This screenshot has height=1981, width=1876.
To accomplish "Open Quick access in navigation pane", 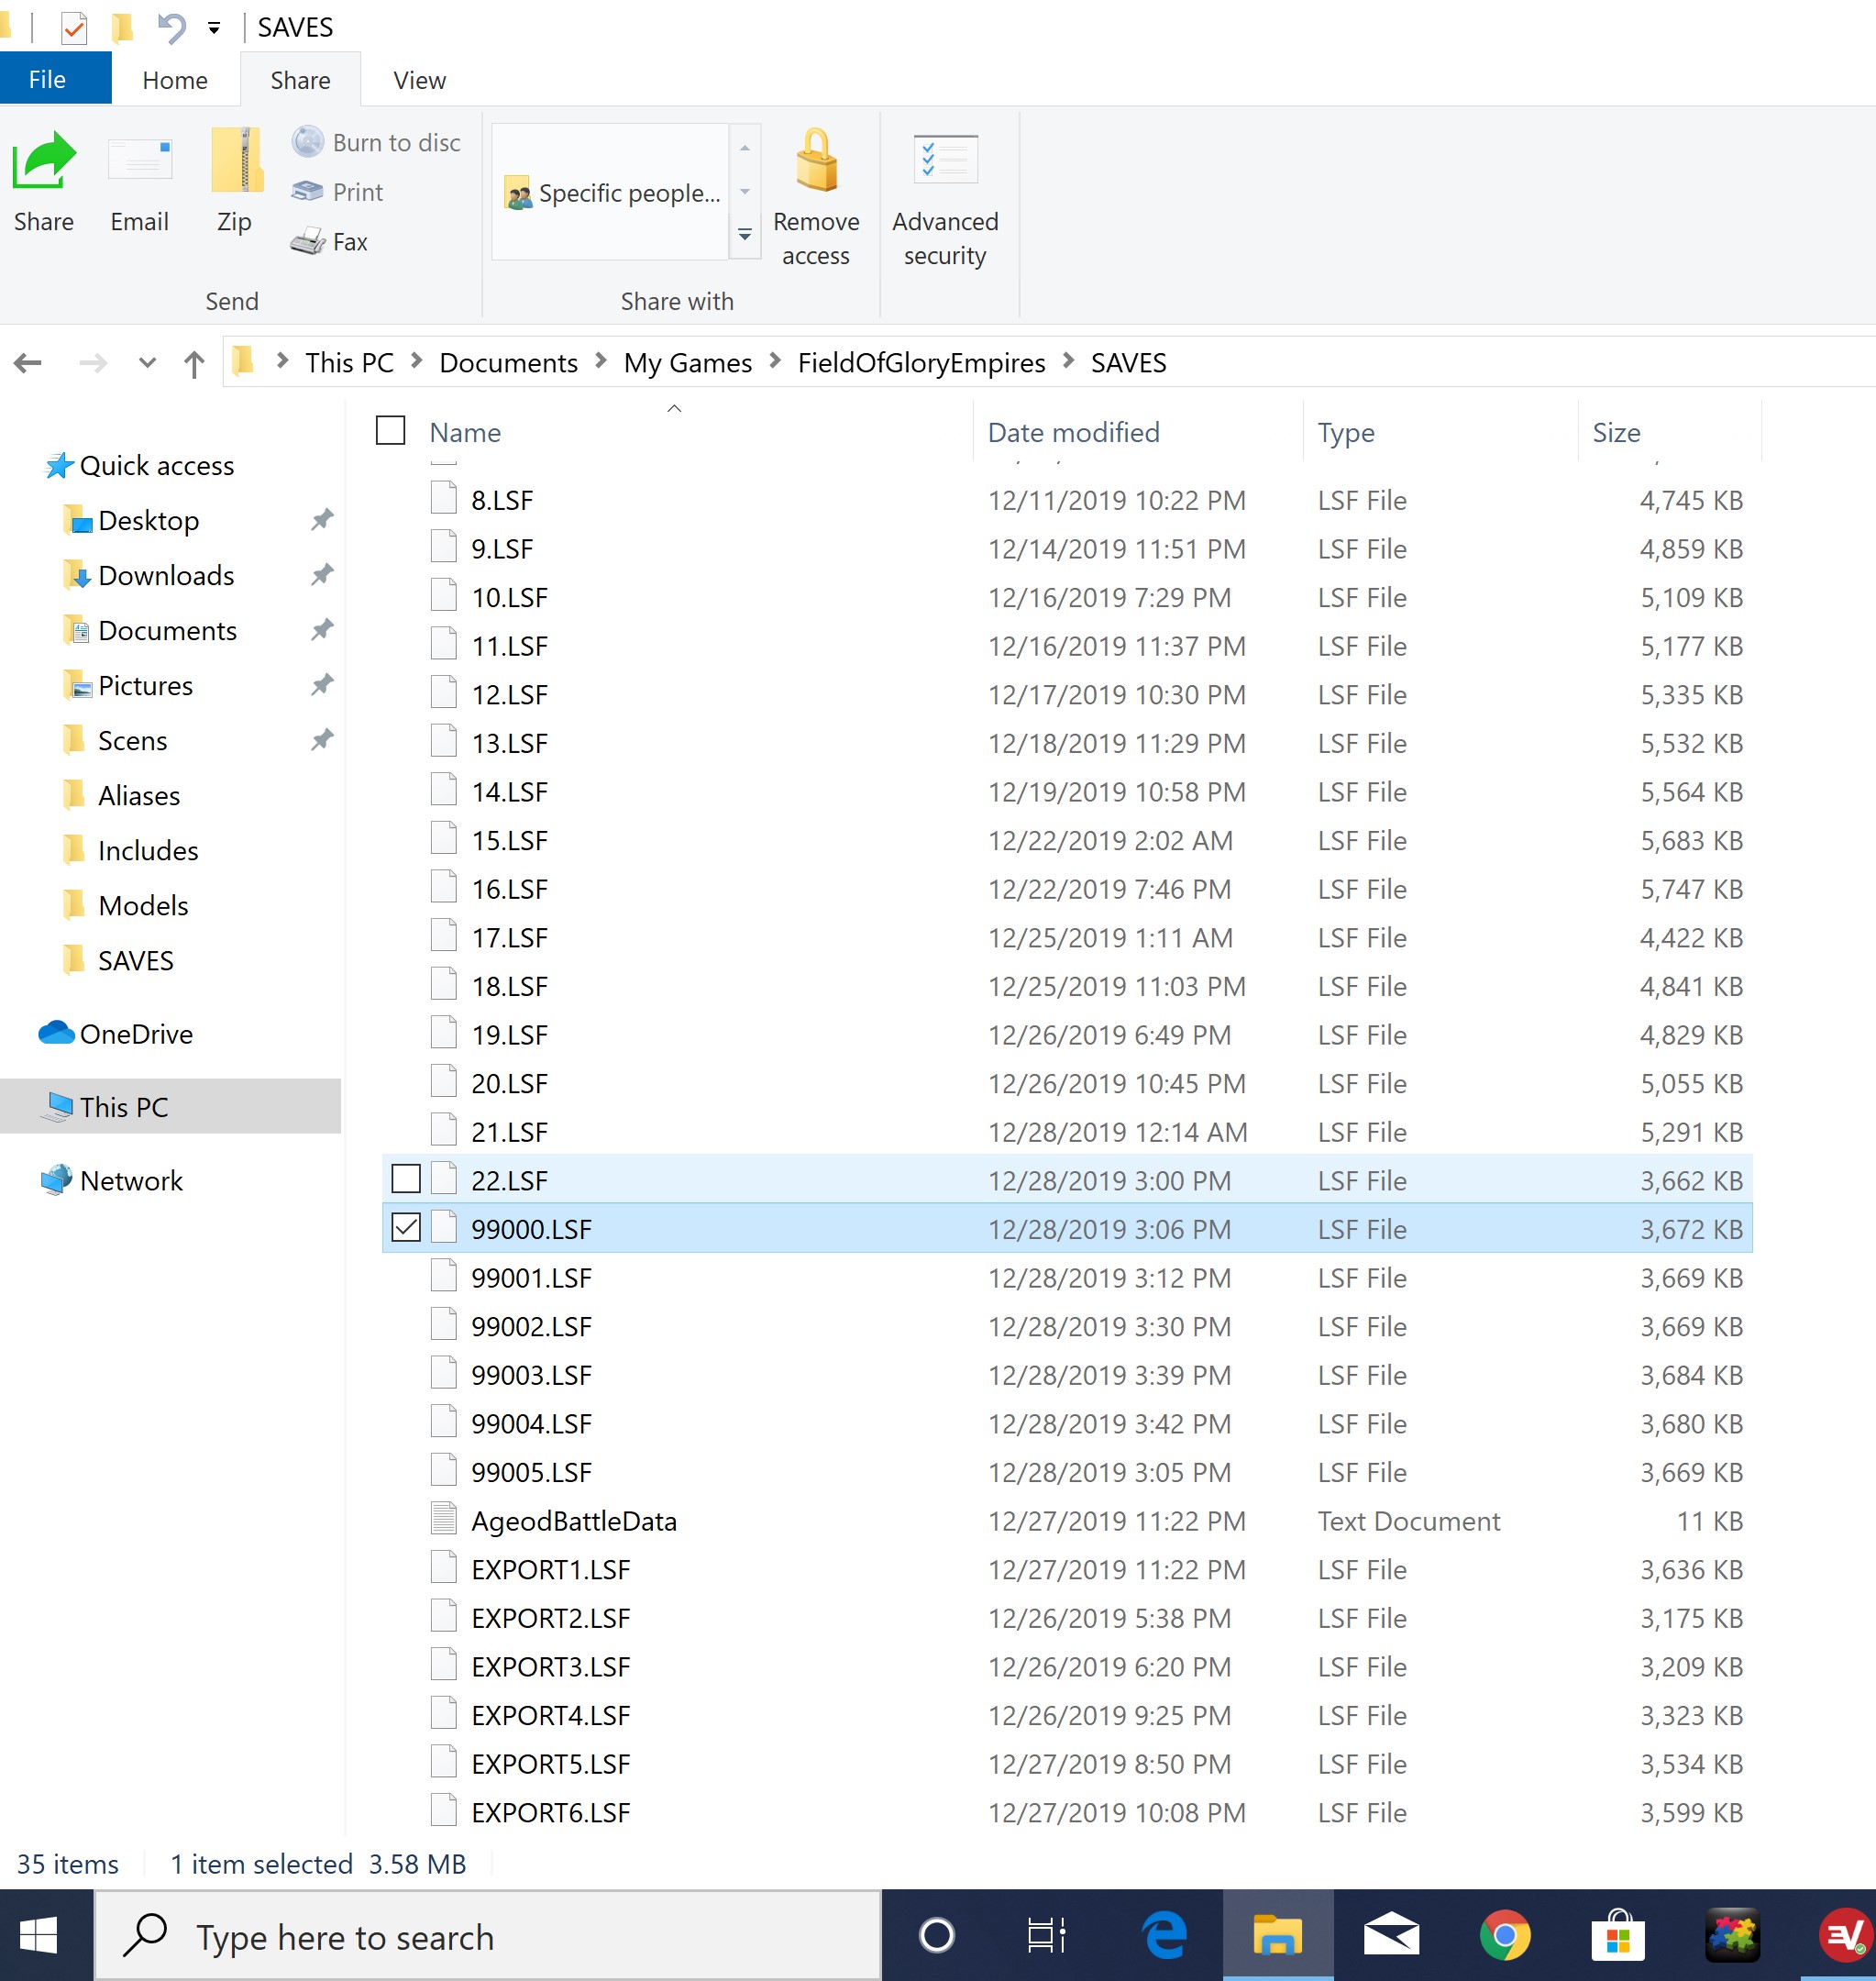I will (x=140, y=466).
